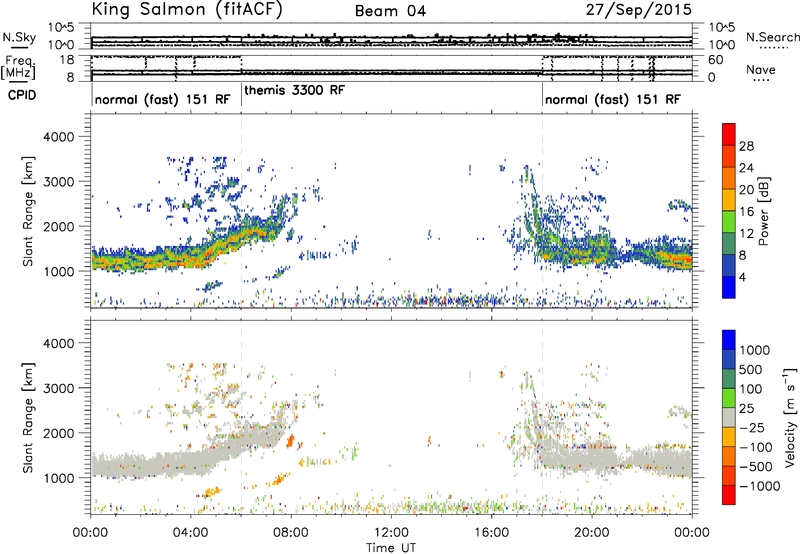
Task: Click the 'Power [dB]' colorbar label
Action: click(763, 211)
